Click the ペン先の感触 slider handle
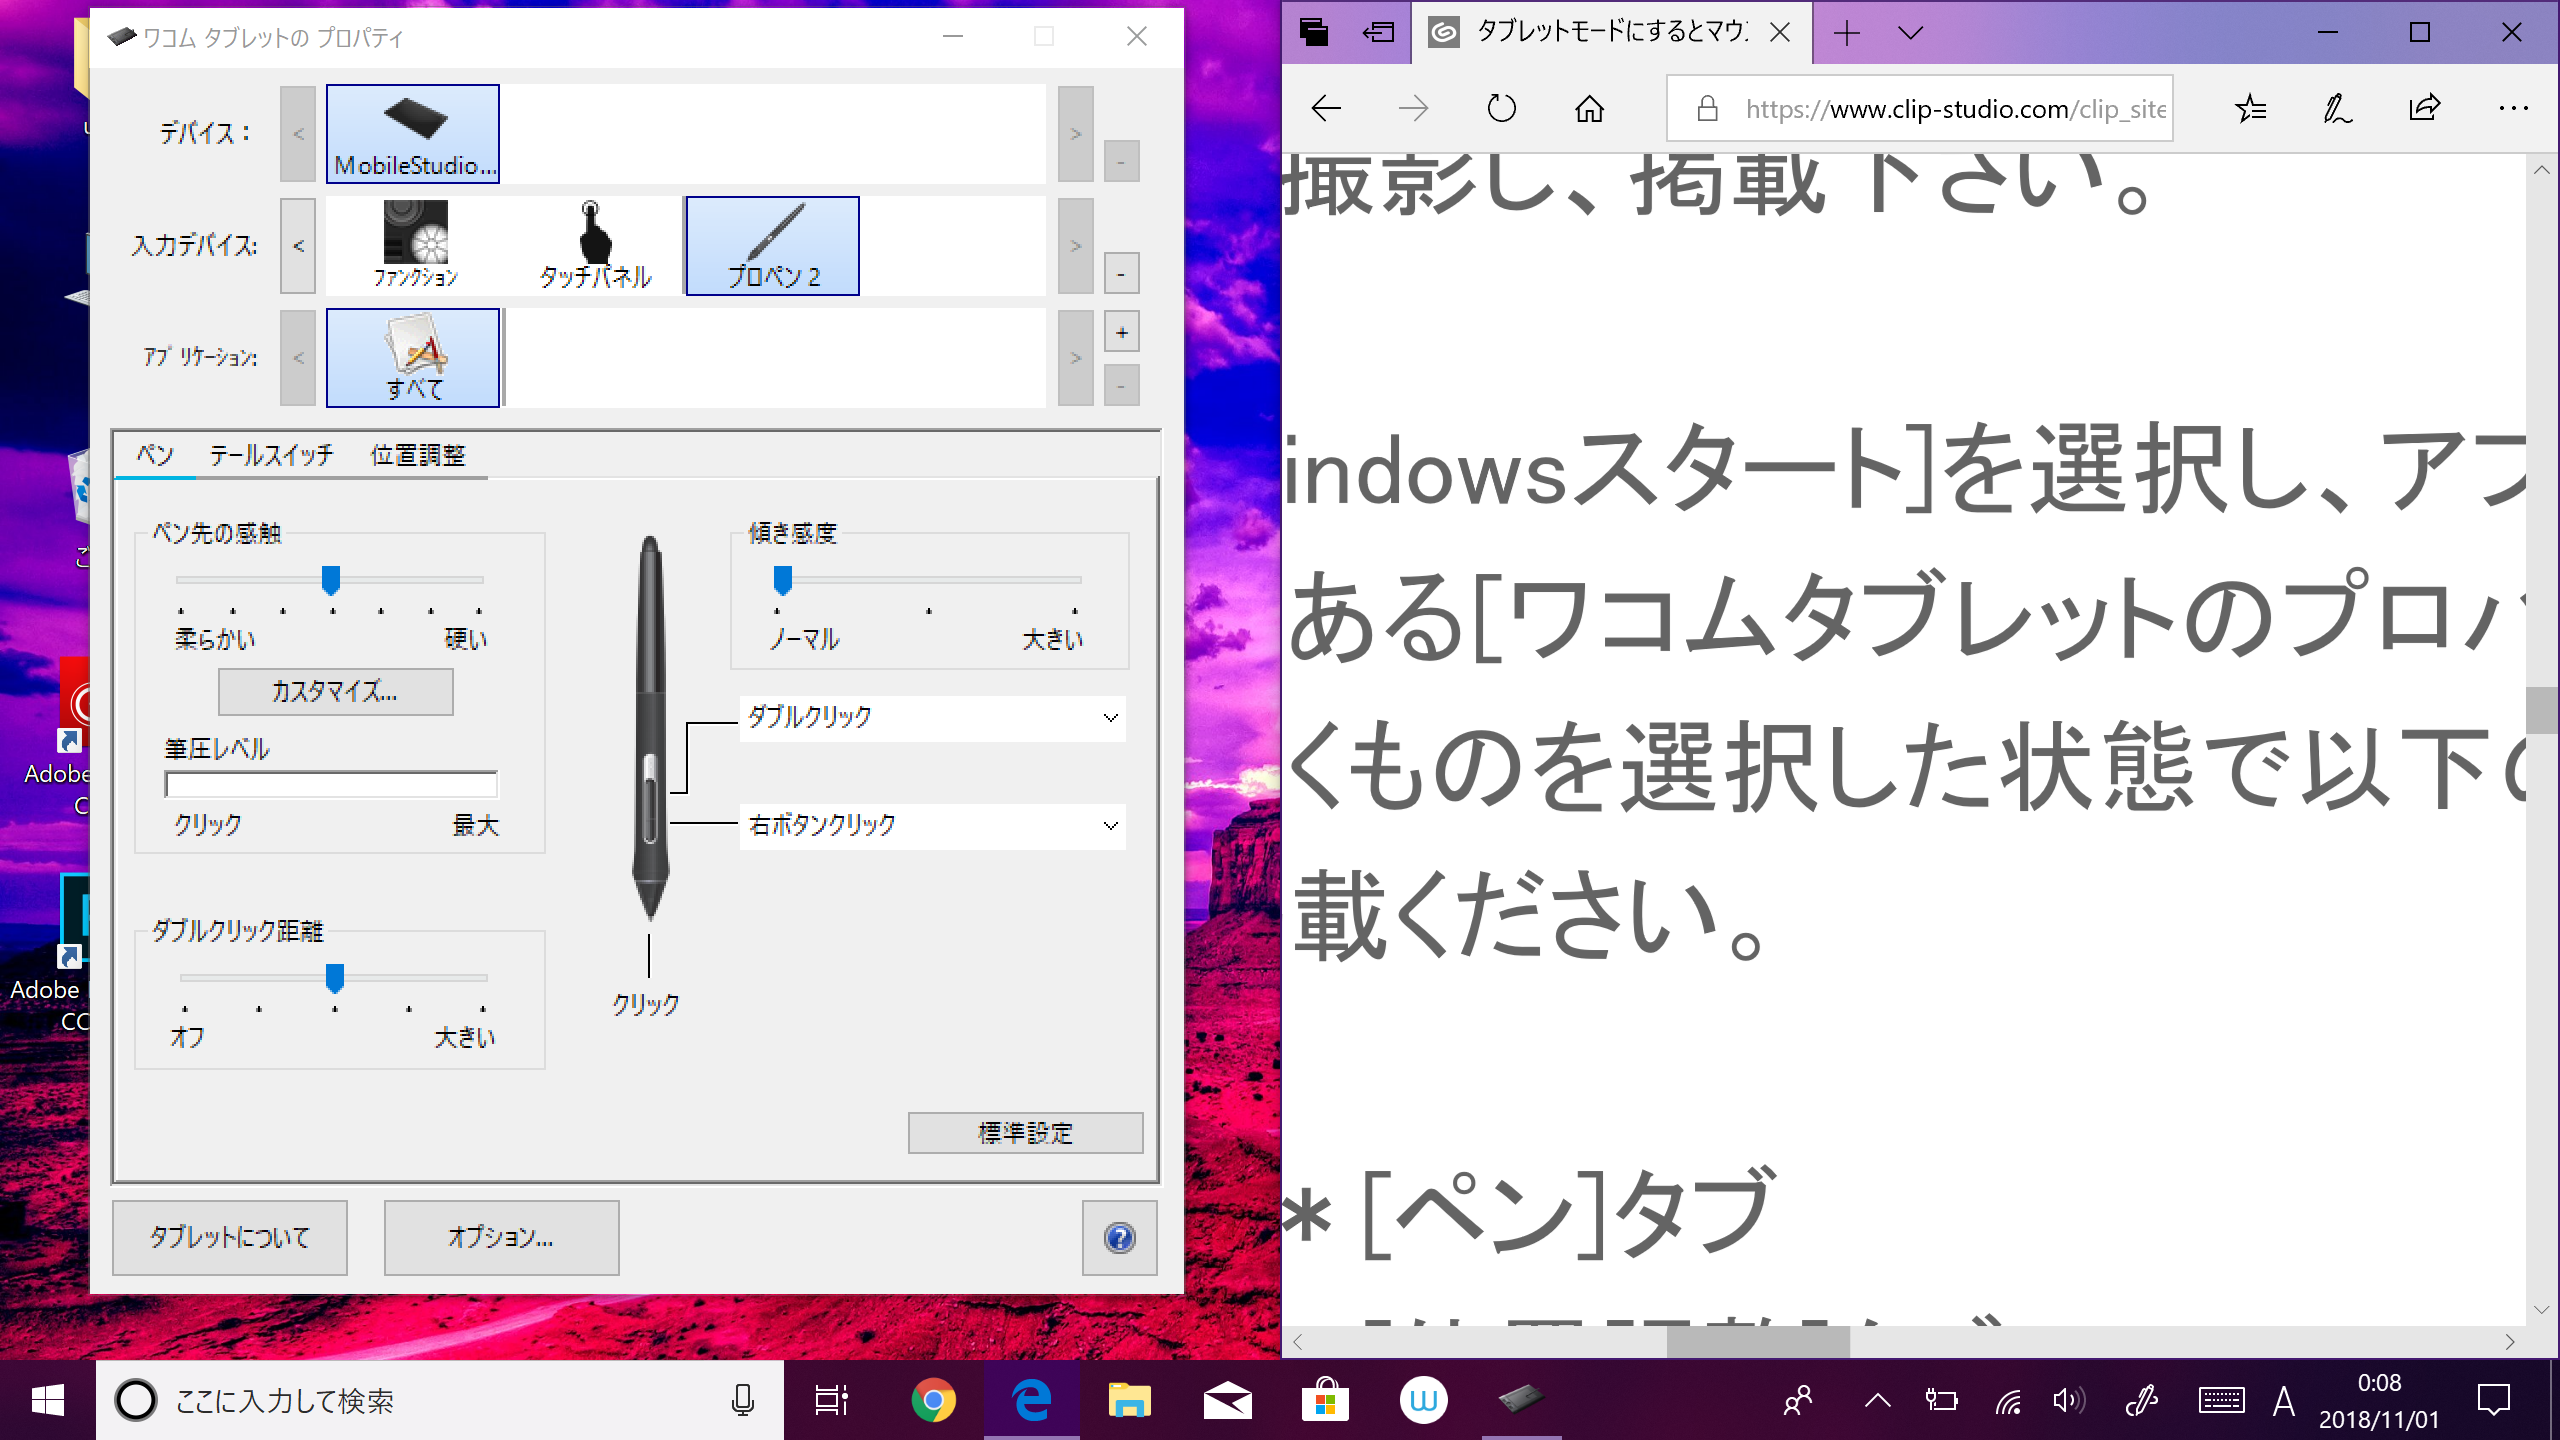Image resolution: width=2560 pixels, height=1440 pixels. 331,580
